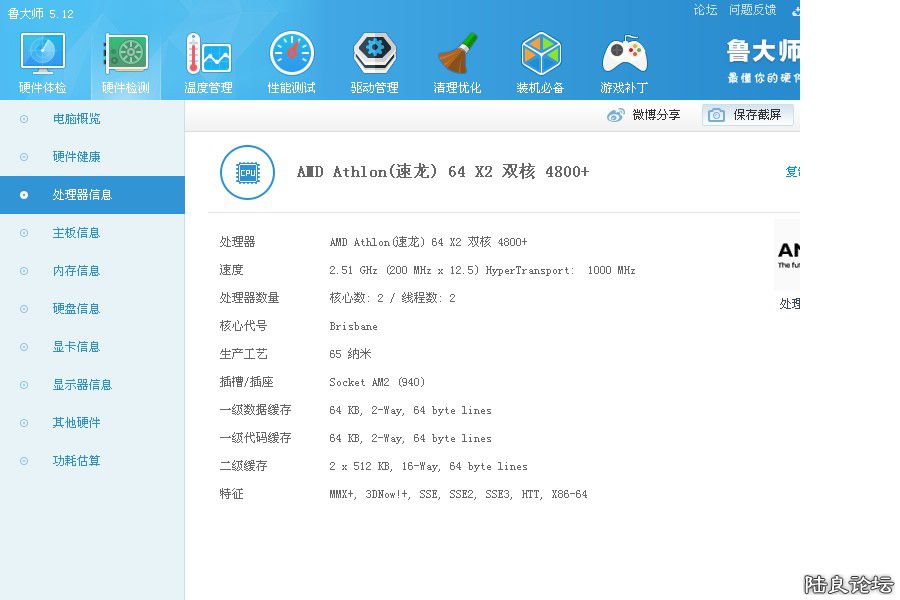Viewport: 900px width, 600px height.
Task: Open 主板信息 motherboard info
Action: pos(76,233)
